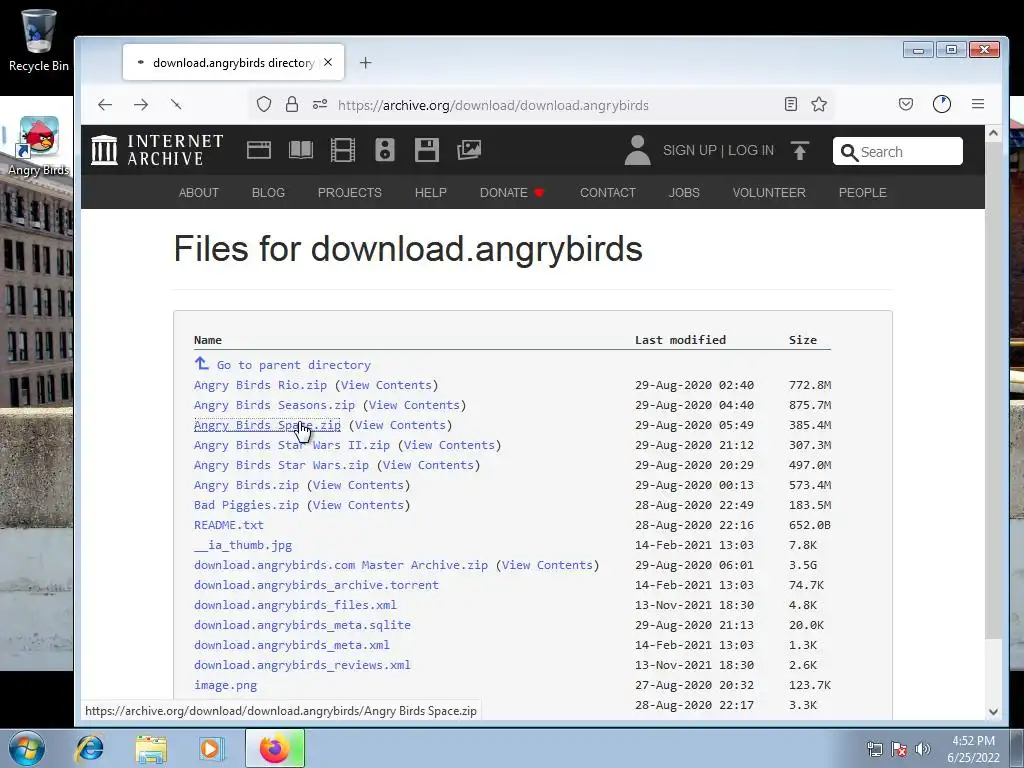Open the HELP menu item

click(430, 193)
